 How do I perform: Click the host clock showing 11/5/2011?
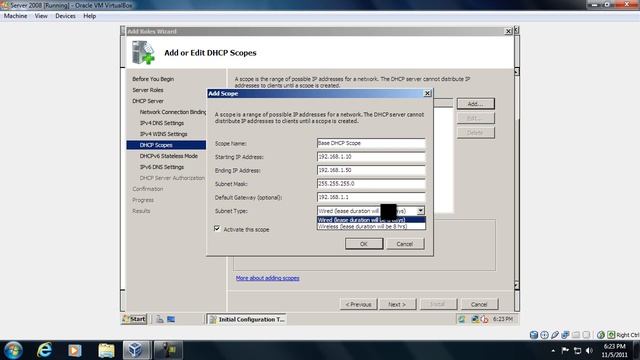pos(614,351)
